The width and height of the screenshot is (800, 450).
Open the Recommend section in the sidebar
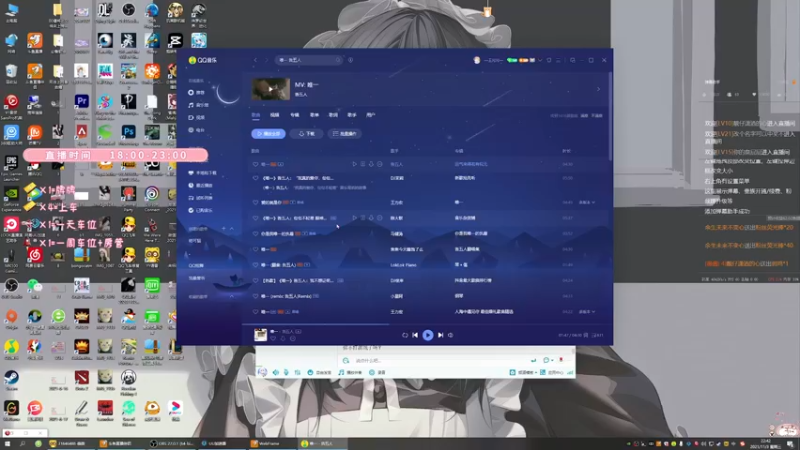(196, 92)
